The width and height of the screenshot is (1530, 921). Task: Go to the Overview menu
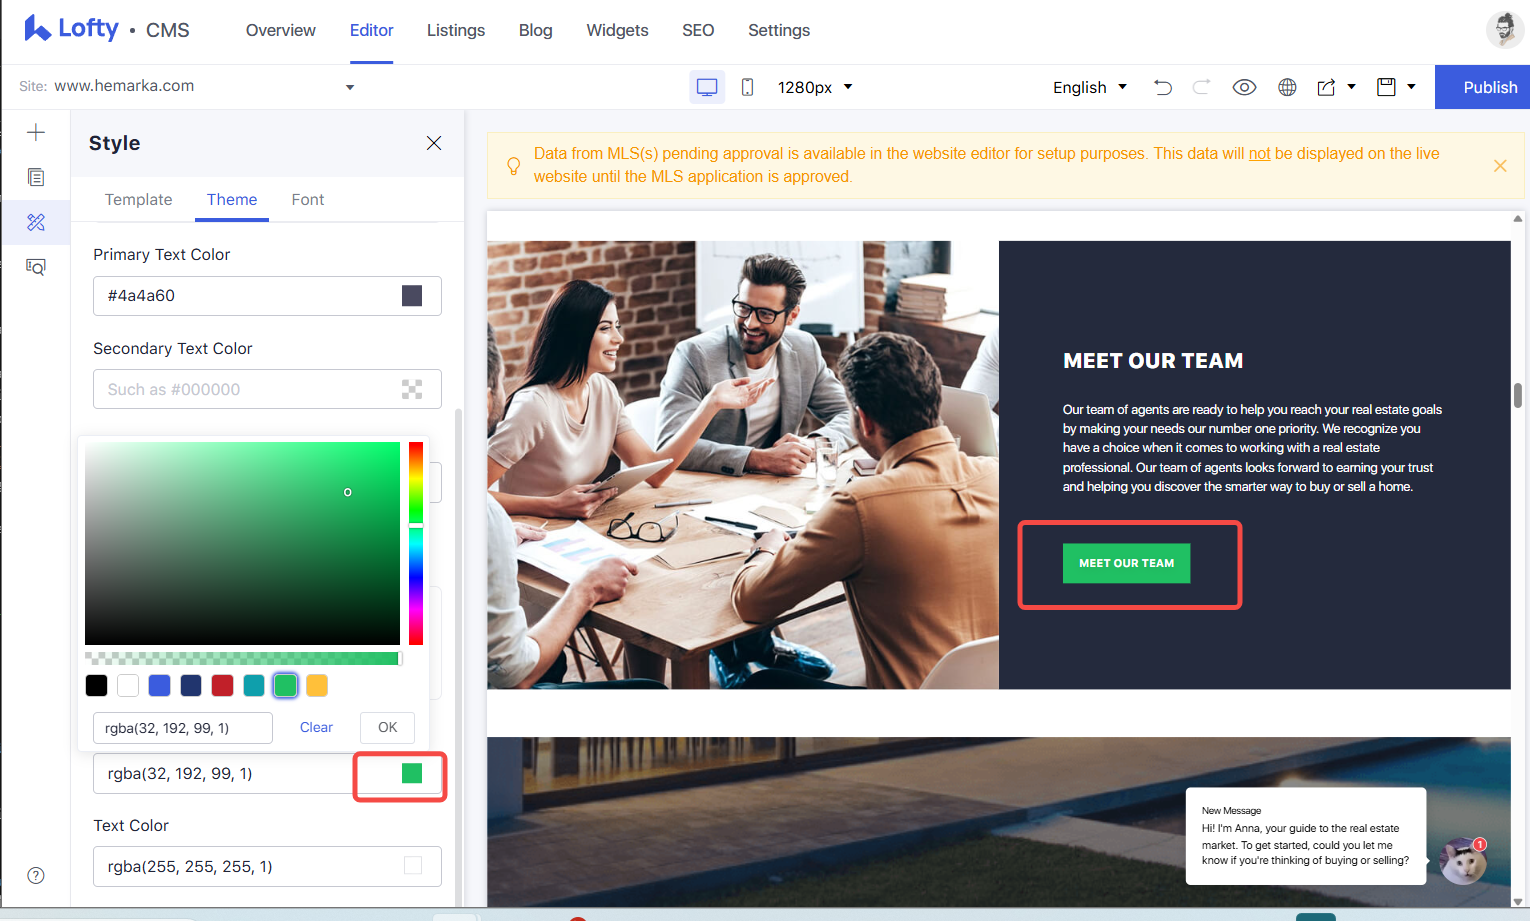(281, 30)
